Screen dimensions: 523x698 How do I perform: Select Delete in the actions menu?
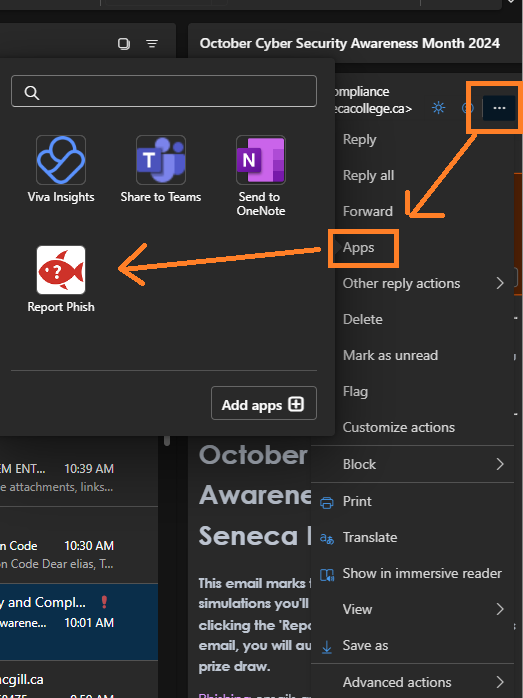[362, 319]
